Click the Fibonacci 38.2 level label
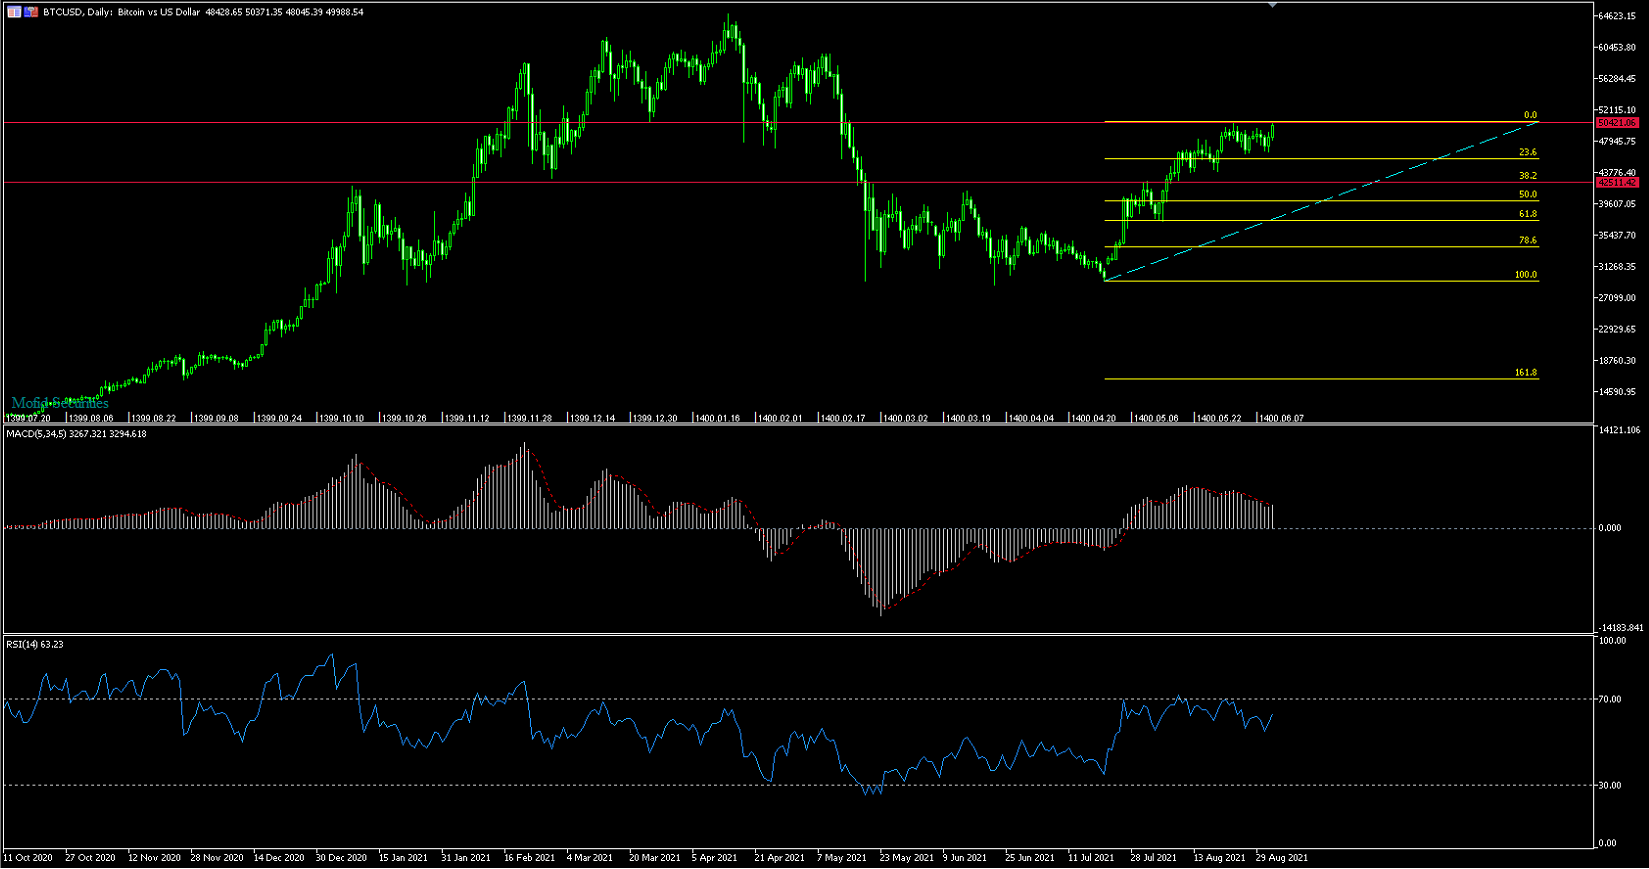1649x869 pixels. (1528, 175)
